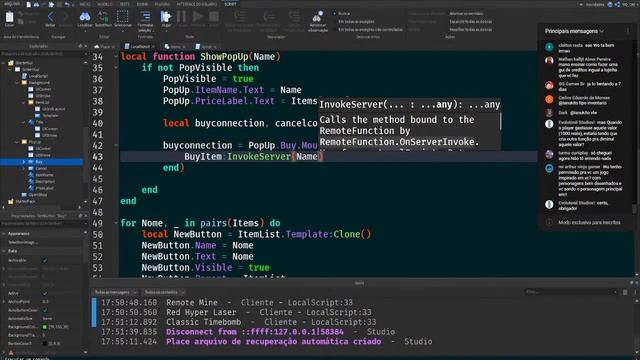This screenshot has height=360, width=640.
Task: Click the Substituir replace icon
Action: [x=103, y=17]
